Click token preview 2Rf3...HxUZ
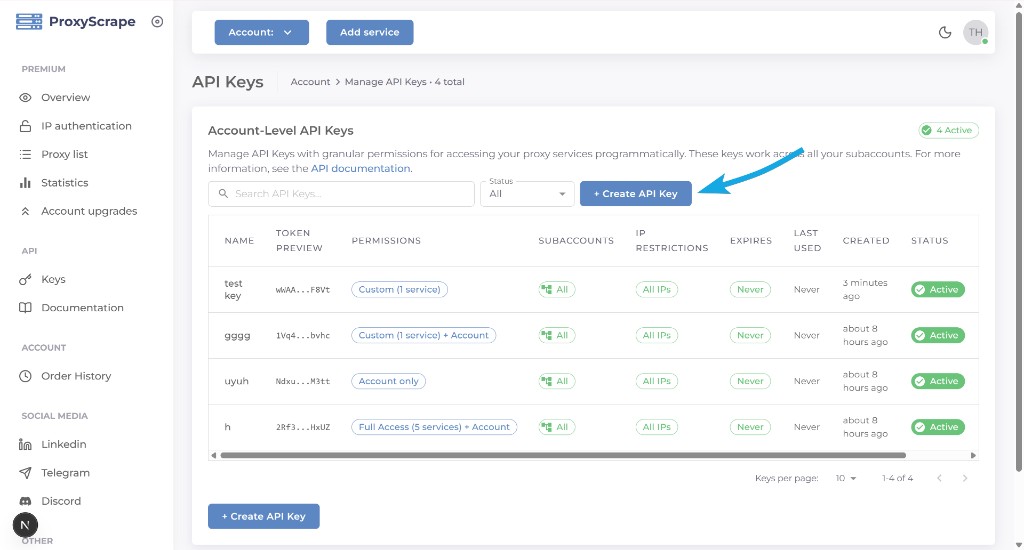 (302, 427)
